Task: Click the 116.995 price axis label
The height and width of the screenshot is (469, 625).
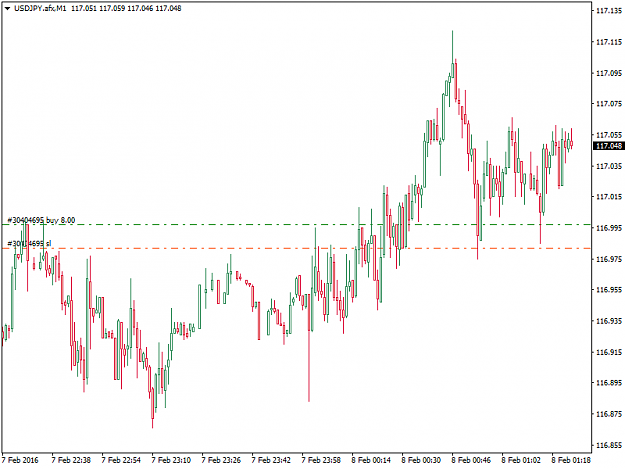Action: click(x=609, y=228)
